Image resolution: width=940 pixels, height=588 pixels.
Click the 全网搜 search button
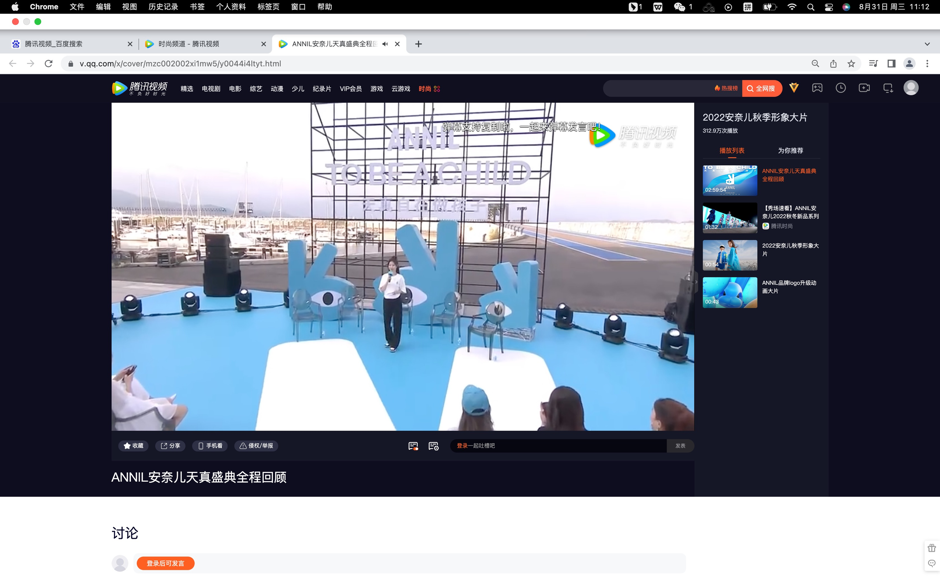coord(762,88)
